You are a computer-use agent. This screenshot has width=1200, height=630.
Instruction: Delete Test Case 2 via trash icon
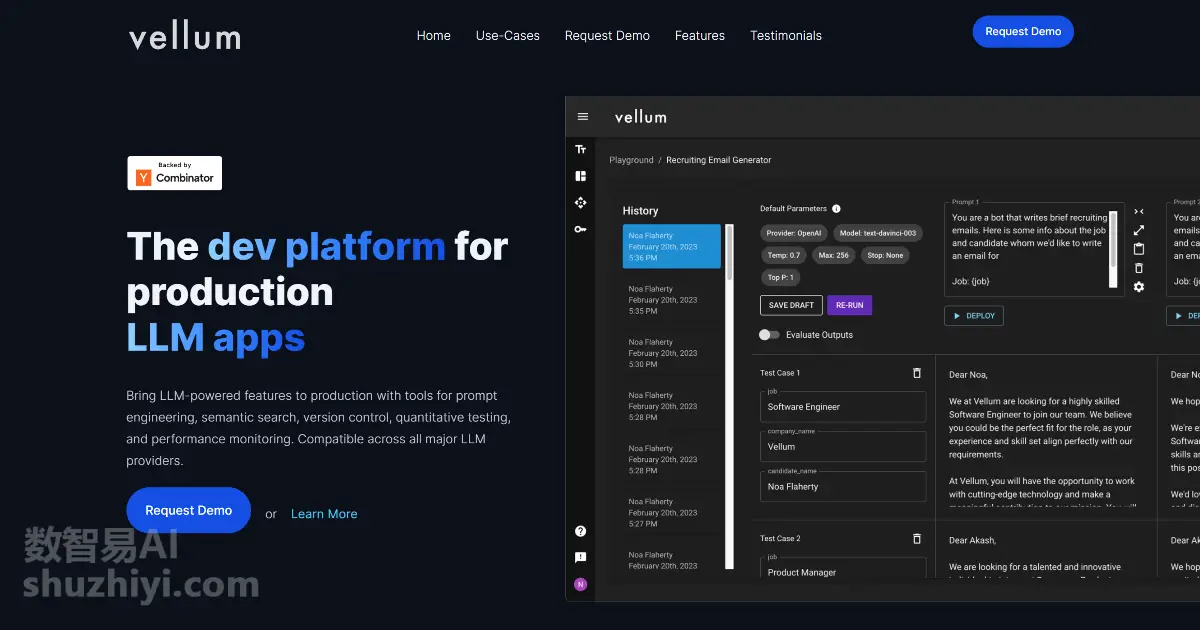[x=917, y=538]
